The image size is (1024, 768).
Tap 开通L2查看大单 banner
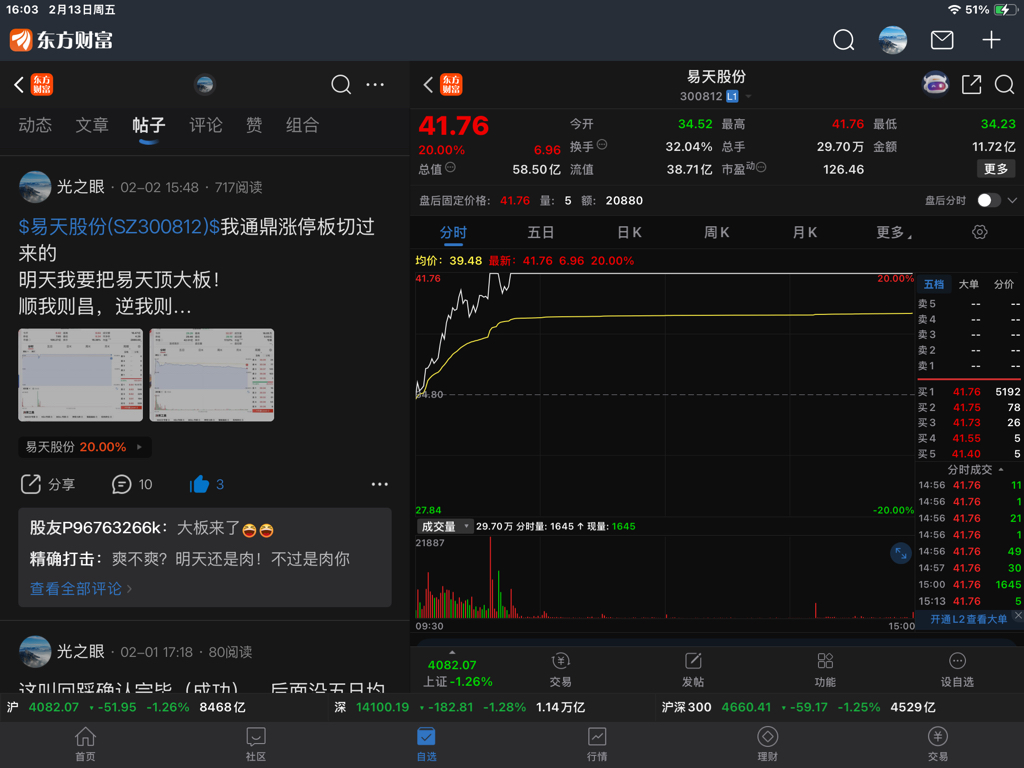coord(968,619)
